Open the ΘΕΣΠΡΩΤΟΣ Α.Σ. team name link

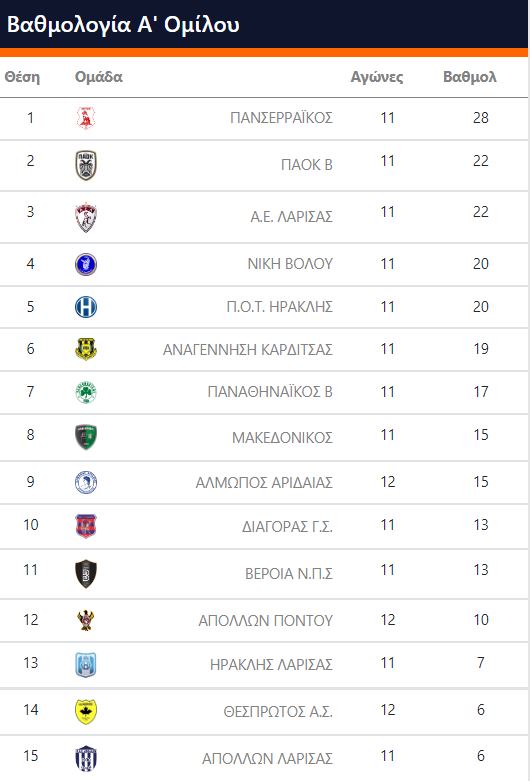coord(278,712)
